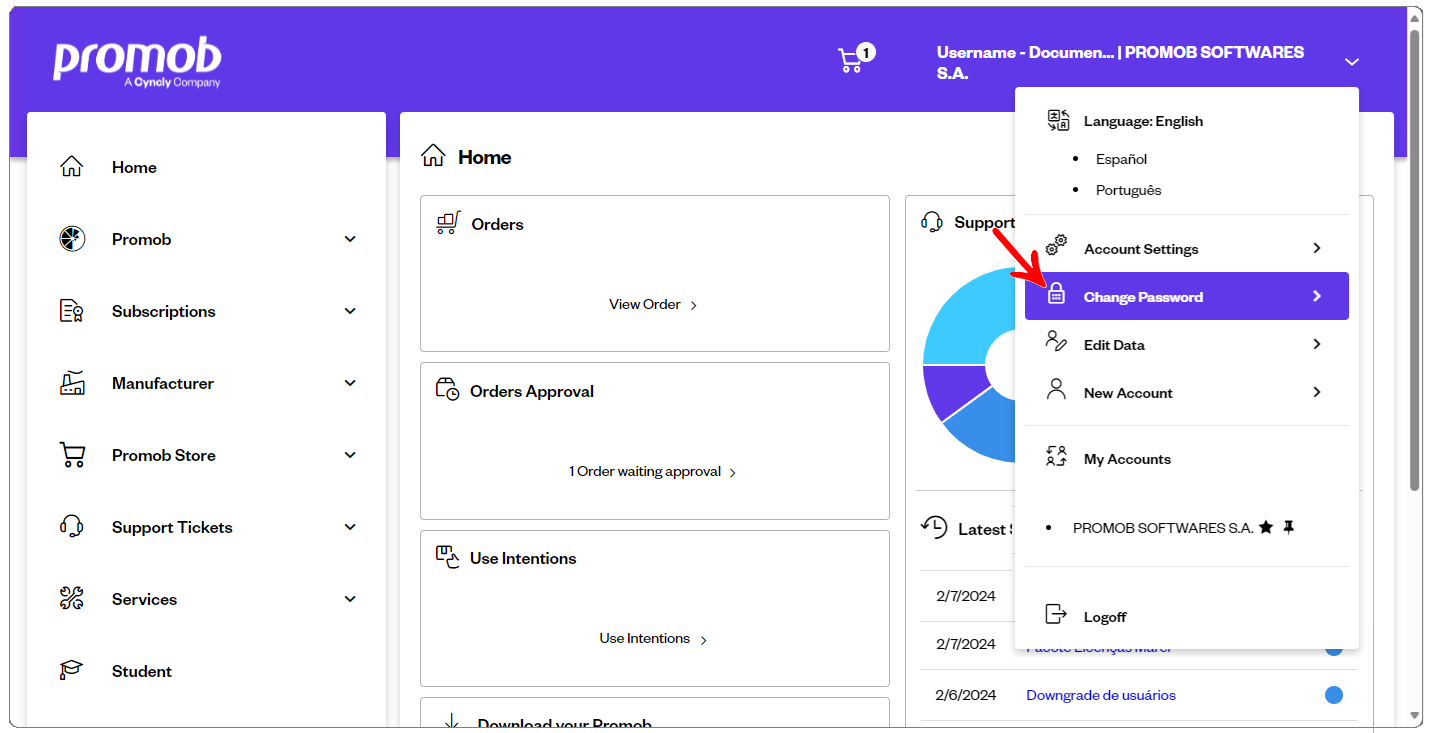Click the Orders card cart icon
The height and width of the screenshot is (733, 1431).
click(448, 223)
